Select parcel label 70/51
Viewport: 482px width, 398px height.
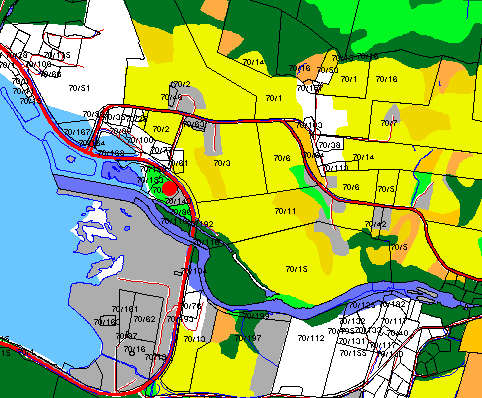(79, 88)
